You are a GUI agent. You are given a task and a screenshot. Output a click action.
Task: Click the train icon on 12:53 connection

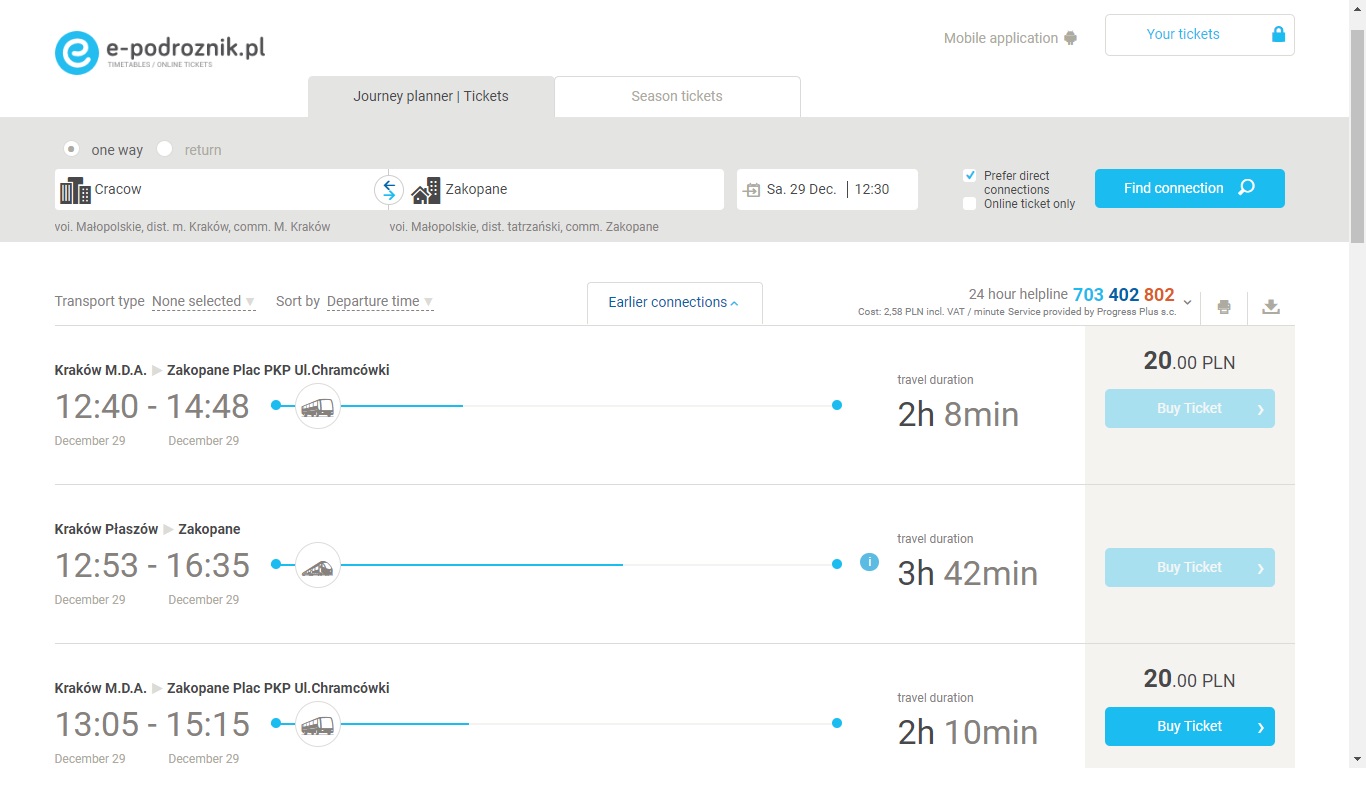point(318,565)
